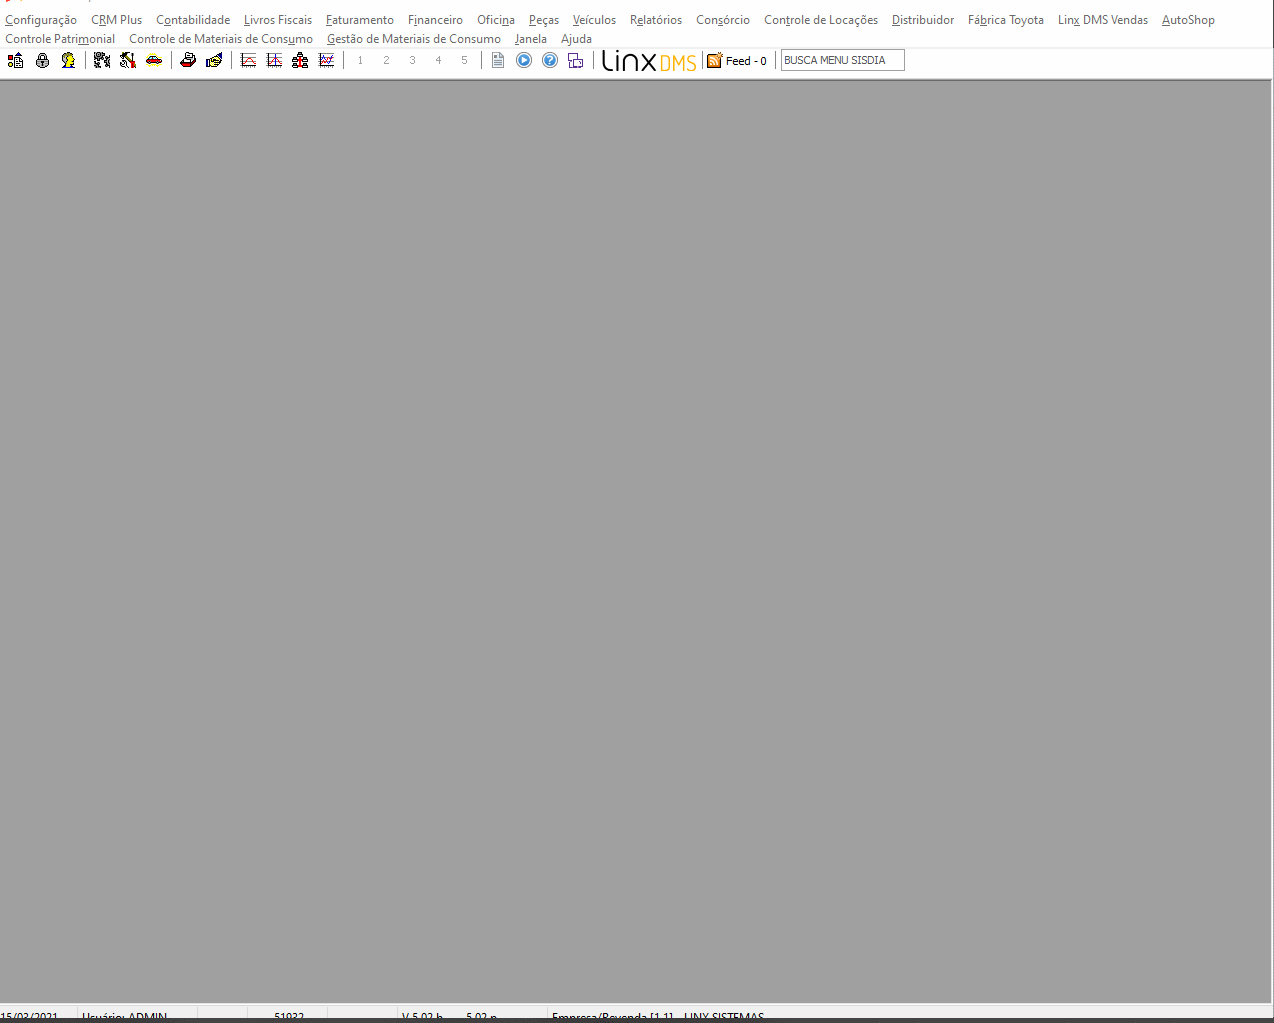Open the Controle de Locações menu
Viewport: 1274px width, 1023px height.
(821, 20)
